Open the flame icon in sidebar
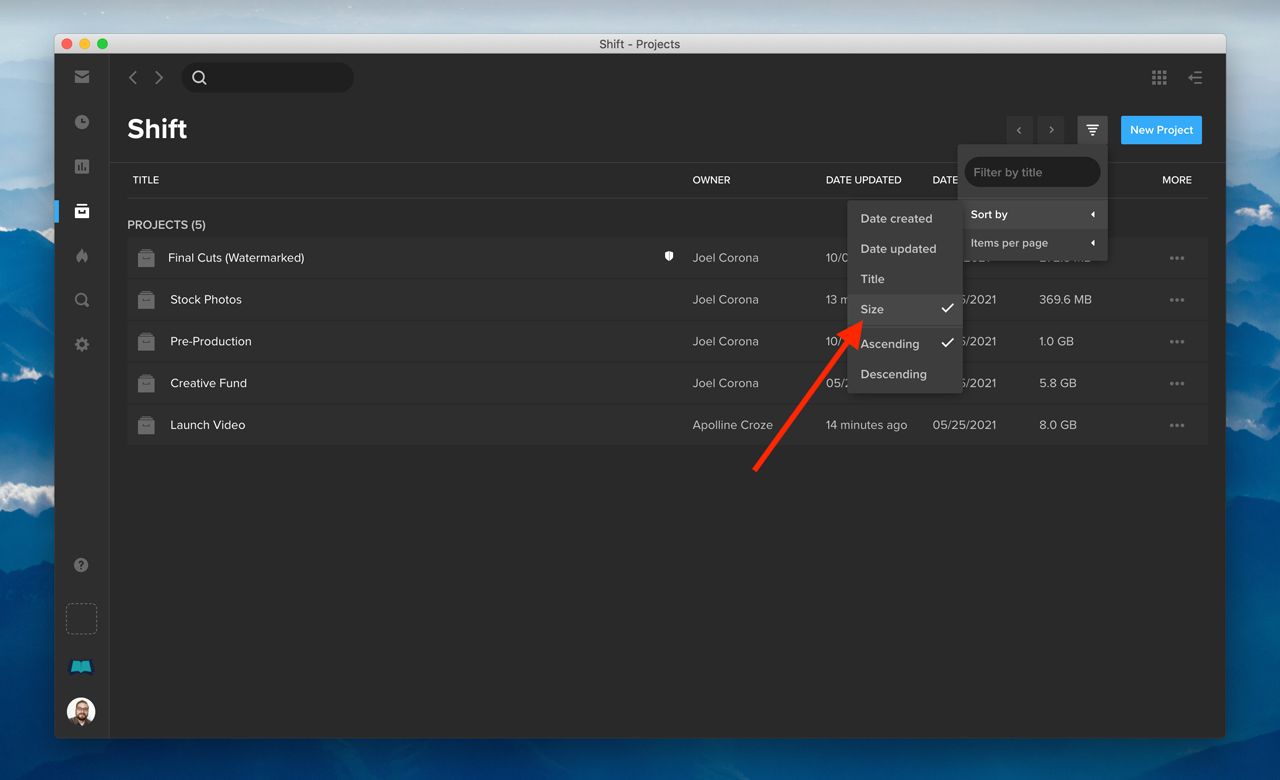Viewport: 1280px width, 780px height. tap(82, 256)
